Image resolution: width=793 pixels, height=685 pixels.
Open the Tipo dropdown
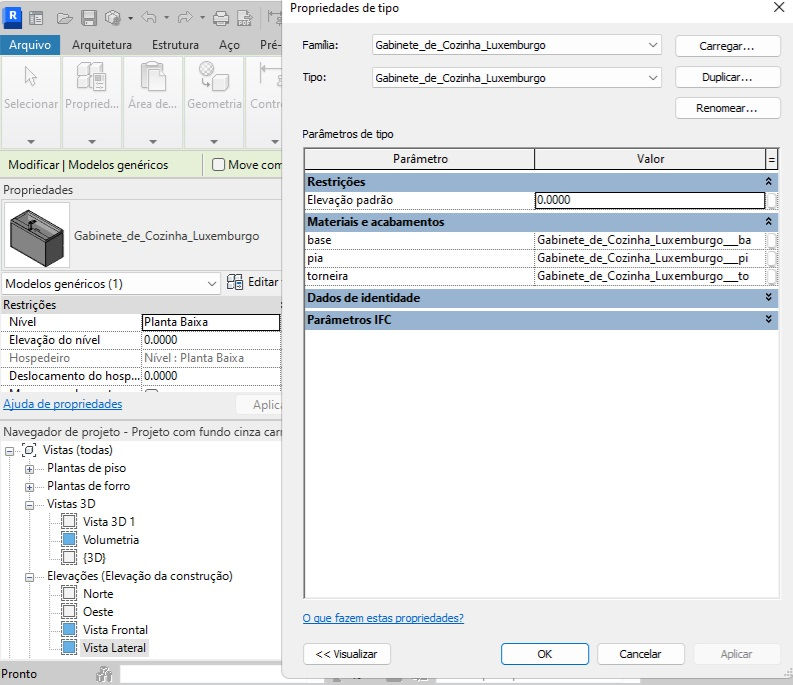[x=653, y=78]
